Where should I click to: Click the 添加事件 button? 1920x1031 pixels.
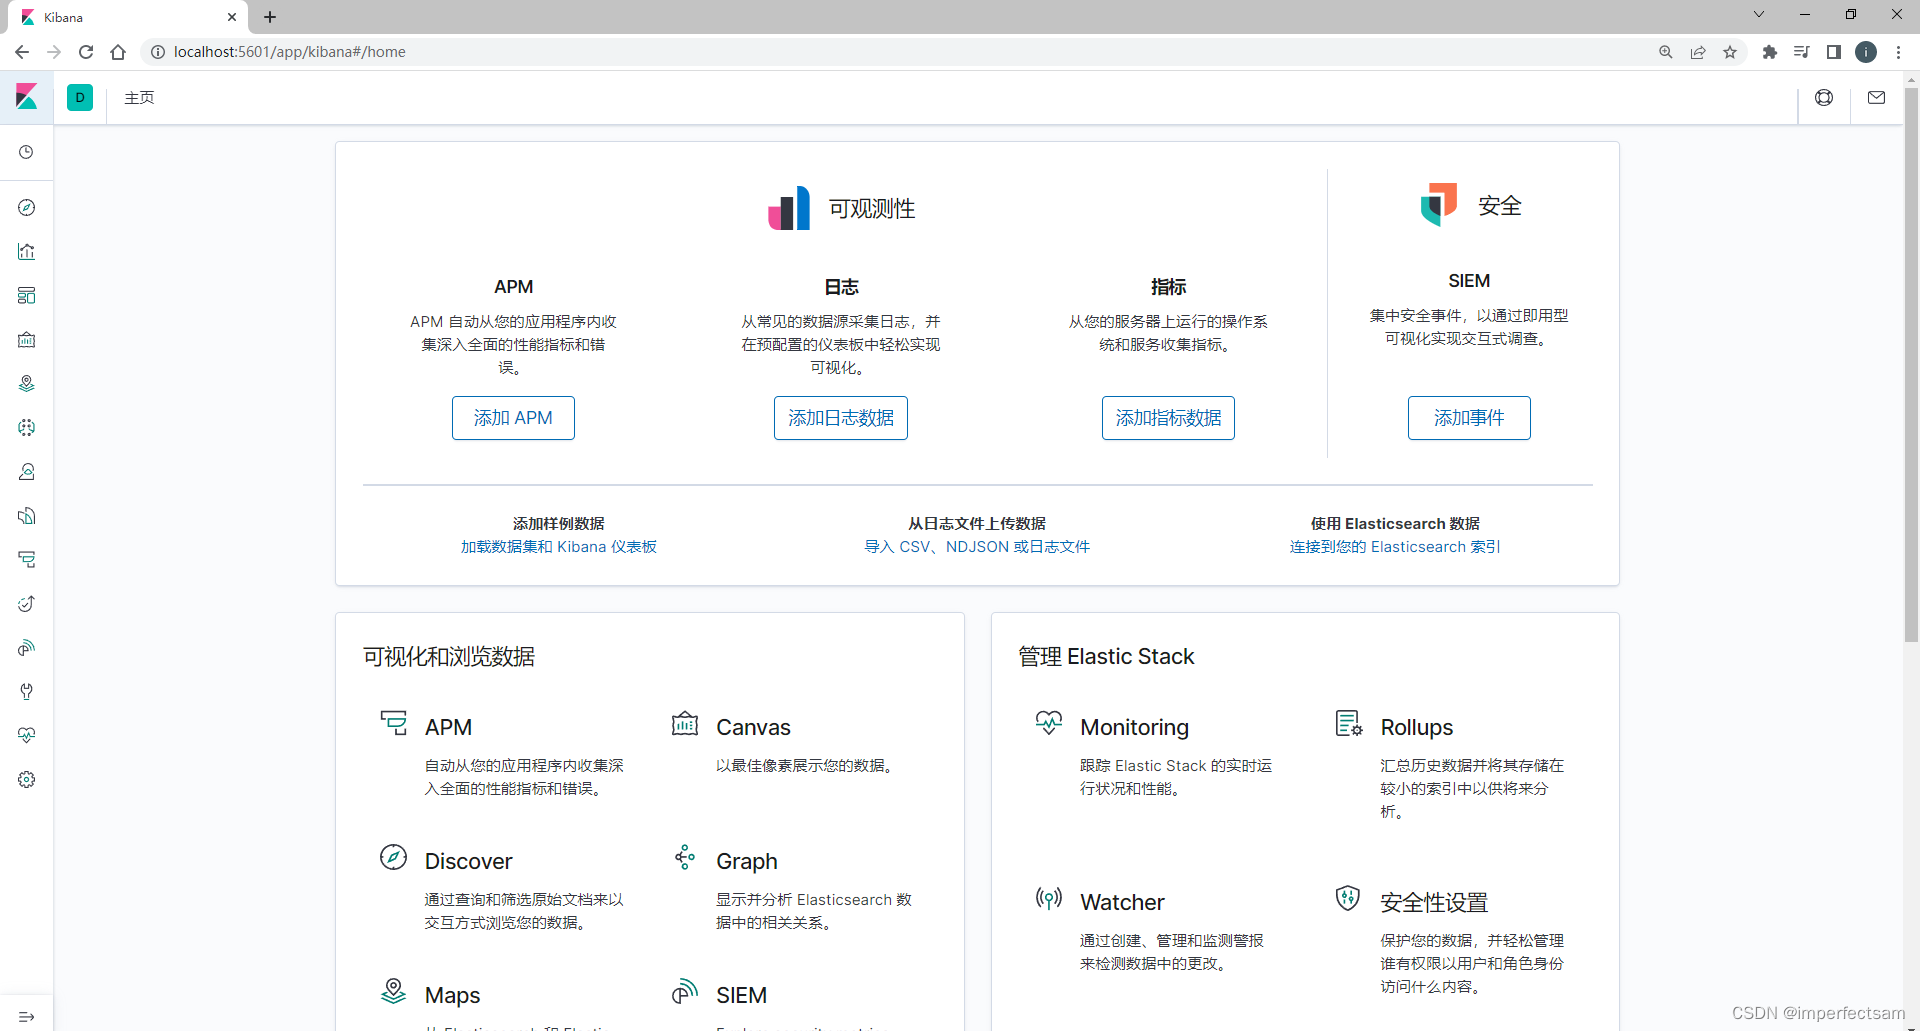(1469, 418)
